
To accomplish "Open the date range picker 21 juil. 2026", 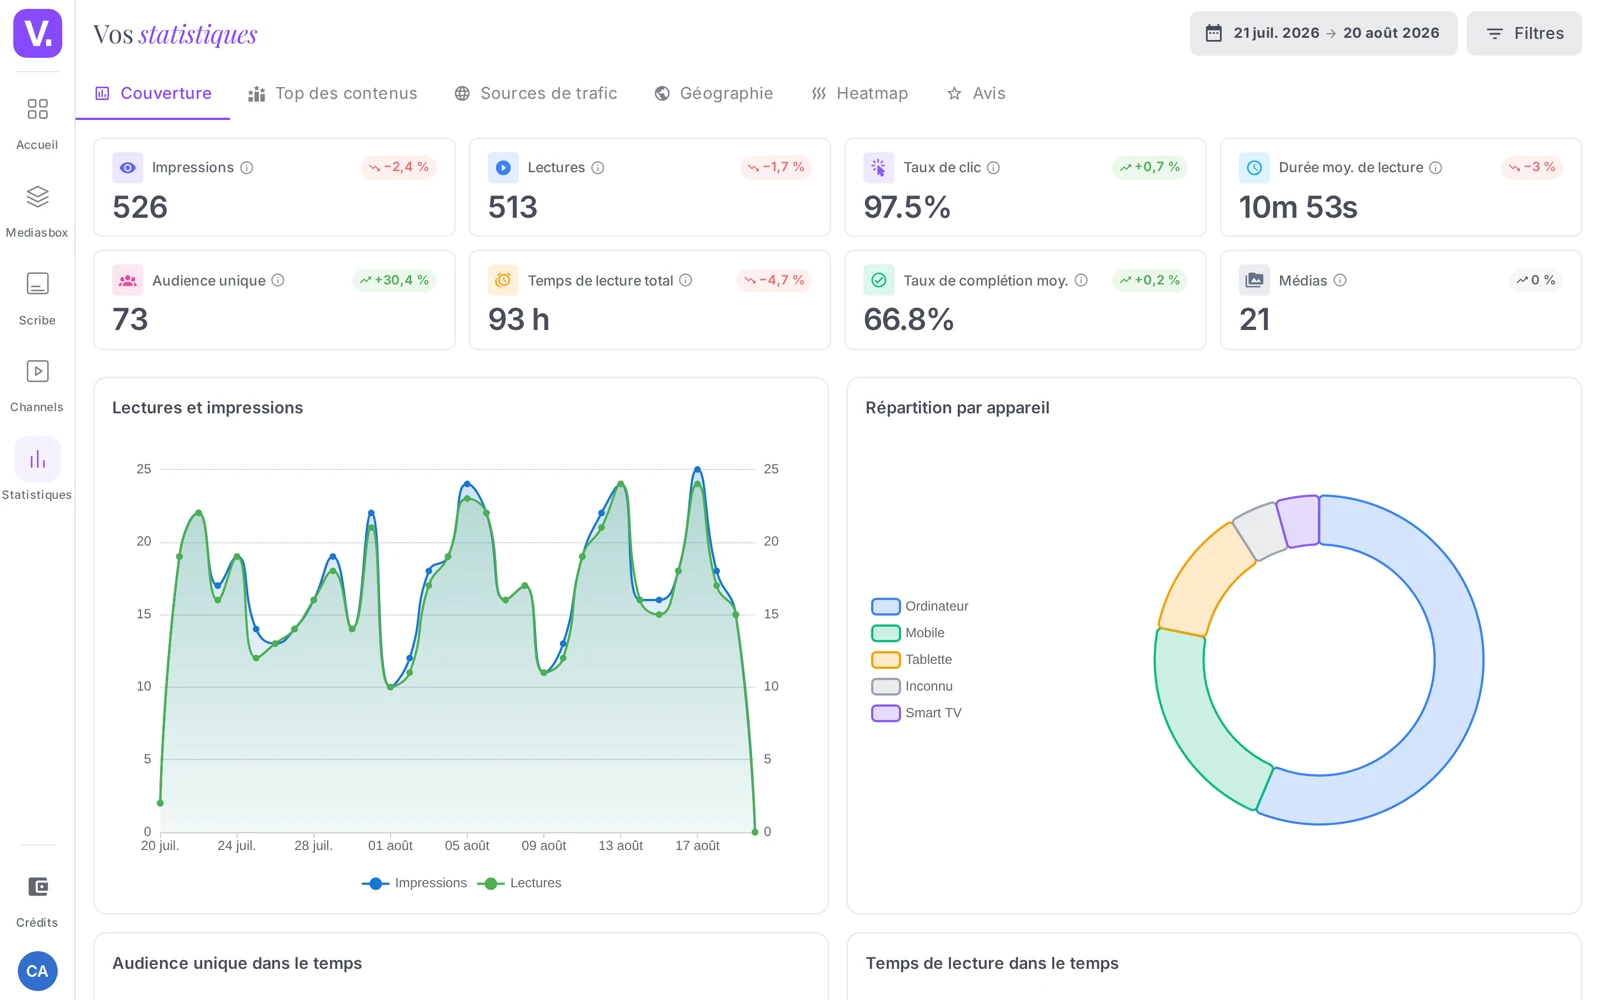I will coord(1323,33).
